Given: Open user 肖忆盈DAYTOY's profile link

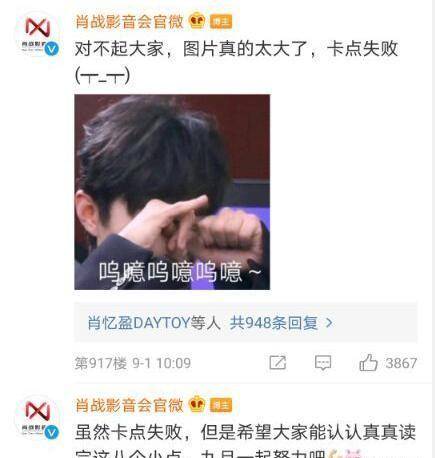Looking at the screenshot, I should (x=138, y=323).
